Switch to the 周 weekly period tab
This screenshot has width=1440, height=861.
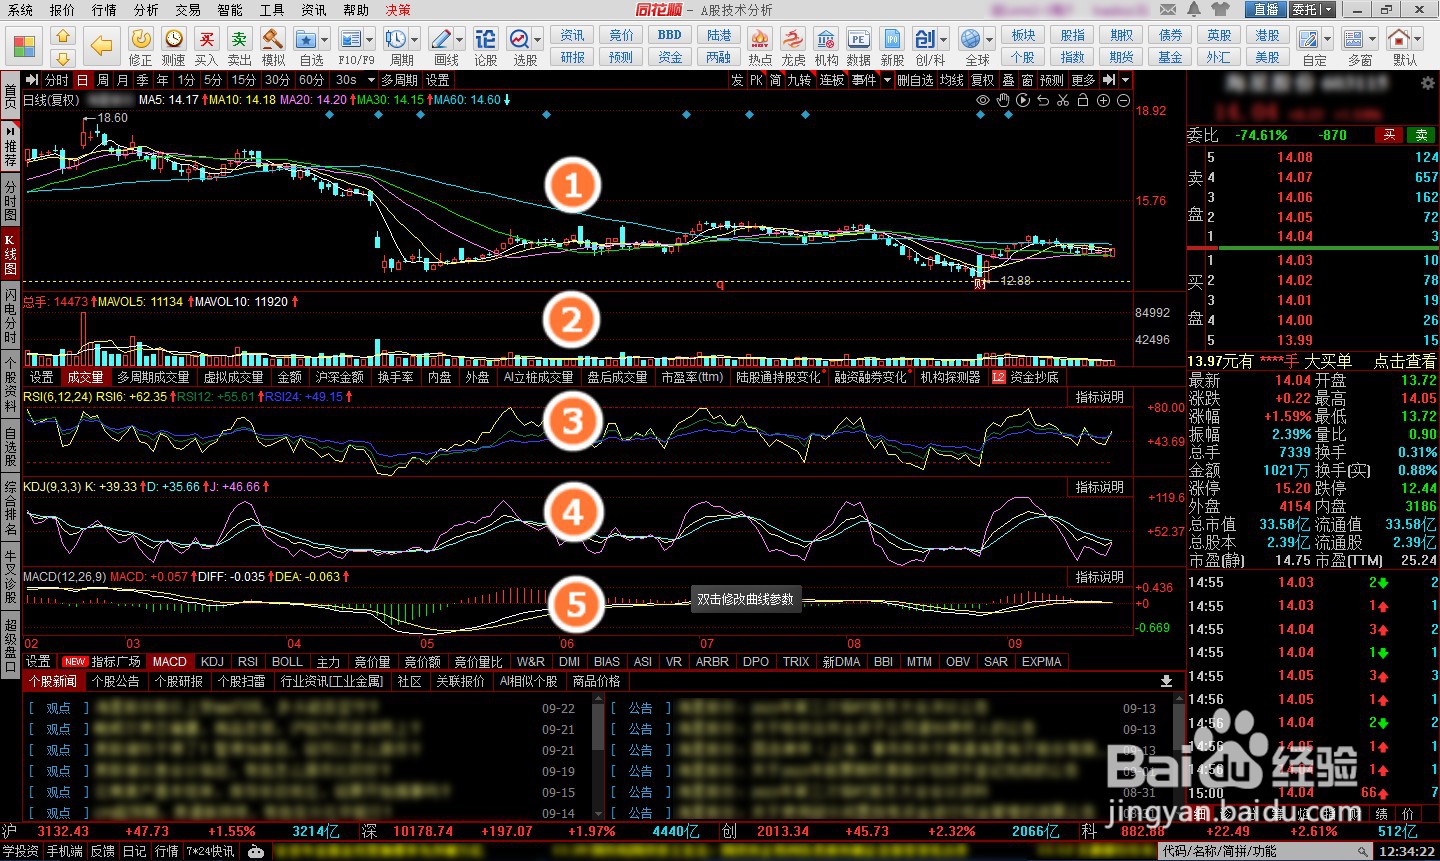103,80
